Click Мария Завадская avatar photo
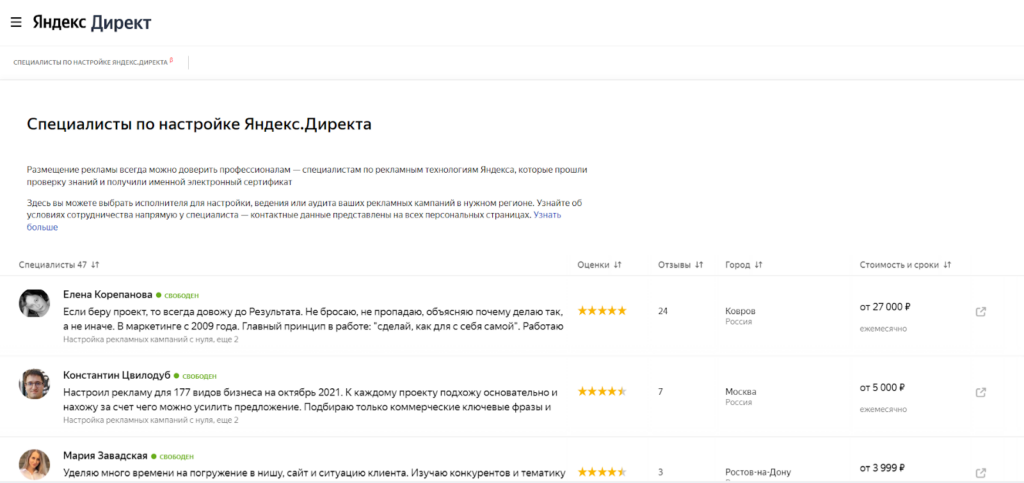 (x=35, y=464)
